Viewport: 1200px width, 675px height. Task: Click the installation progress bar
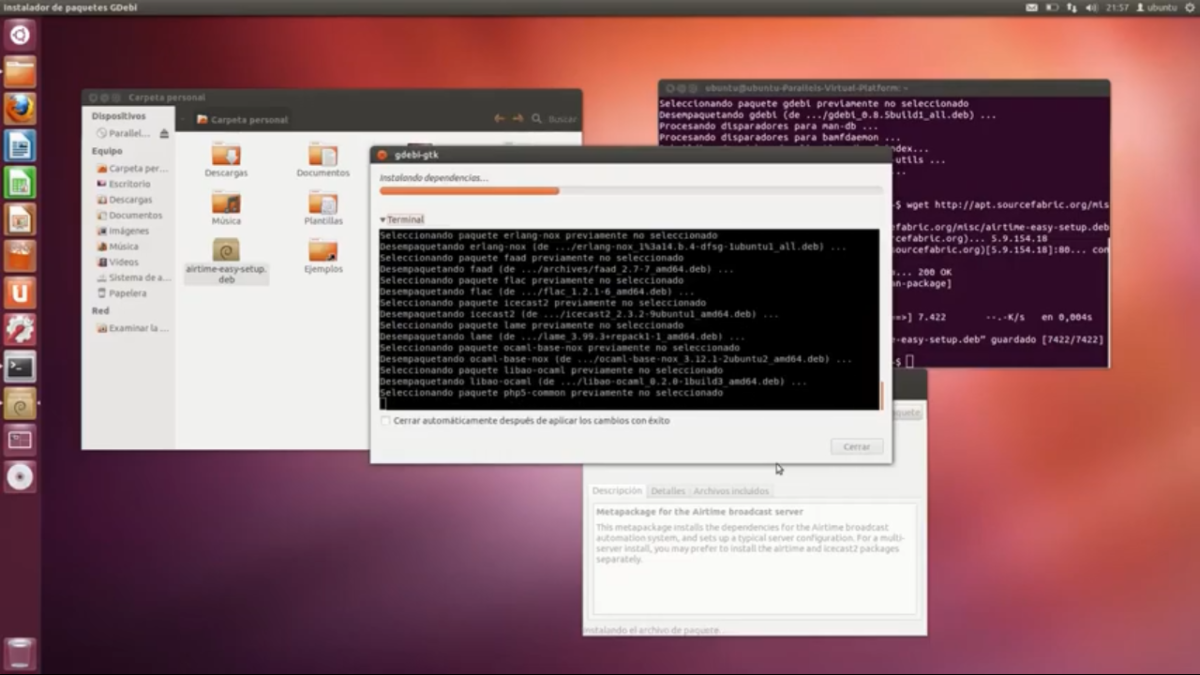coord(631,190)
